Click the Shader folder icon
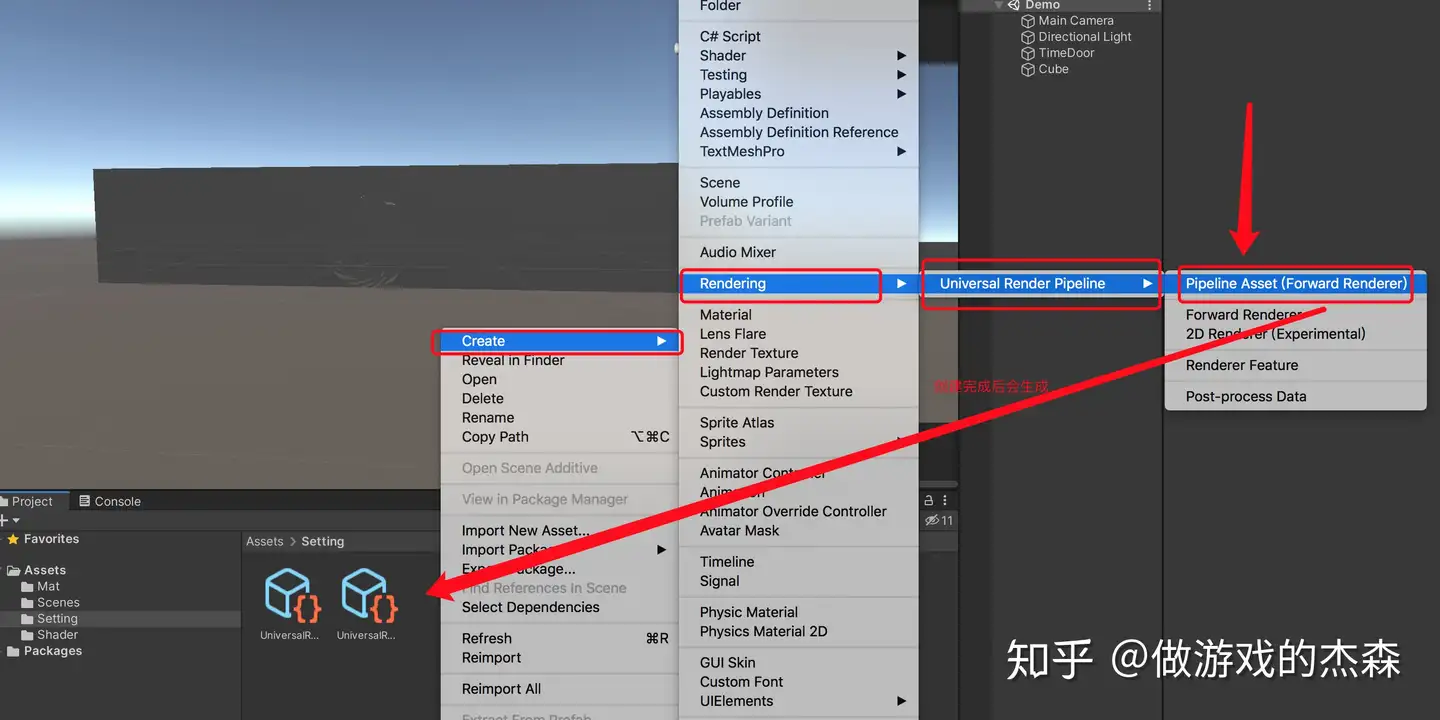 pos(28,635)
